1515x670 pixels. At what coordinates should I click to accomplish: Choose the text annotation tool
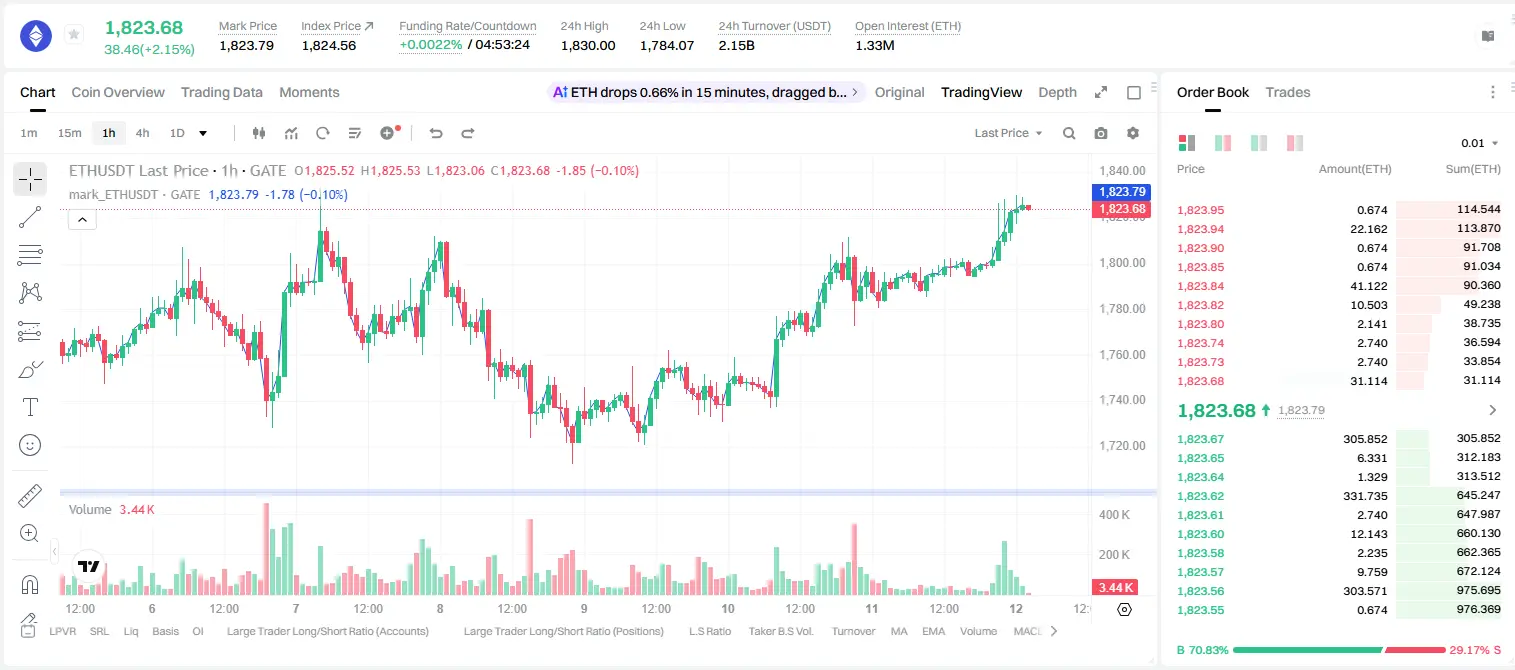coord(30,407)
